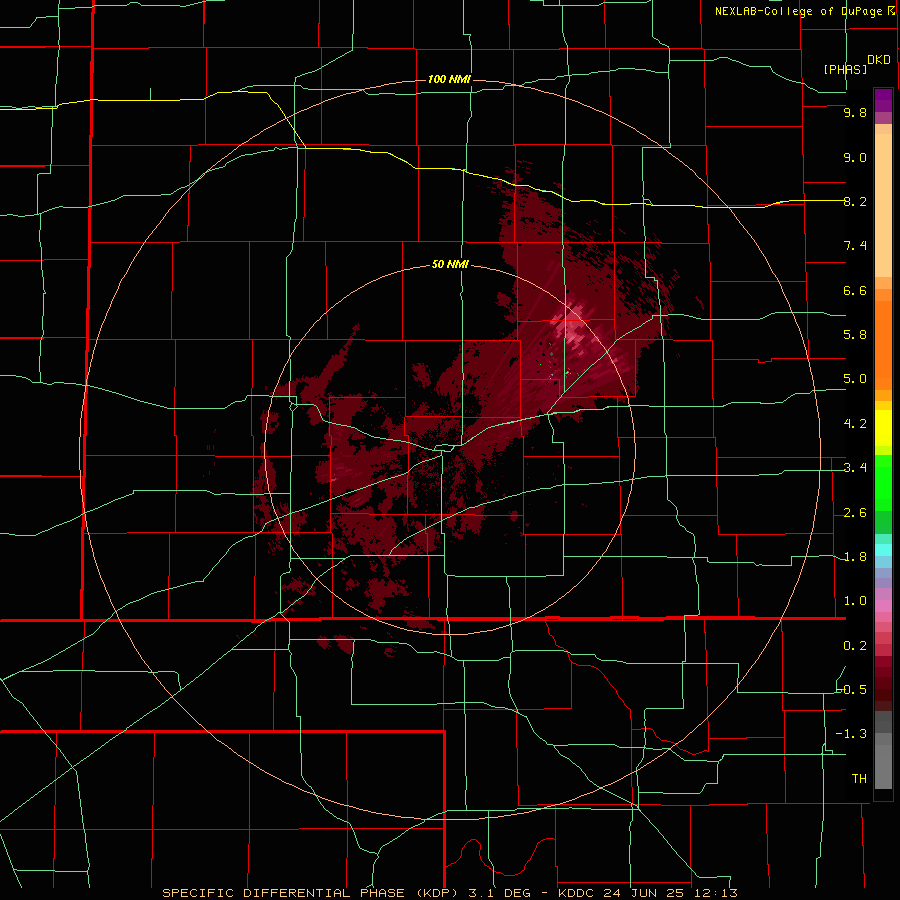
Task: Click the TH threshold label on the scale
Action: coord(859,779)
